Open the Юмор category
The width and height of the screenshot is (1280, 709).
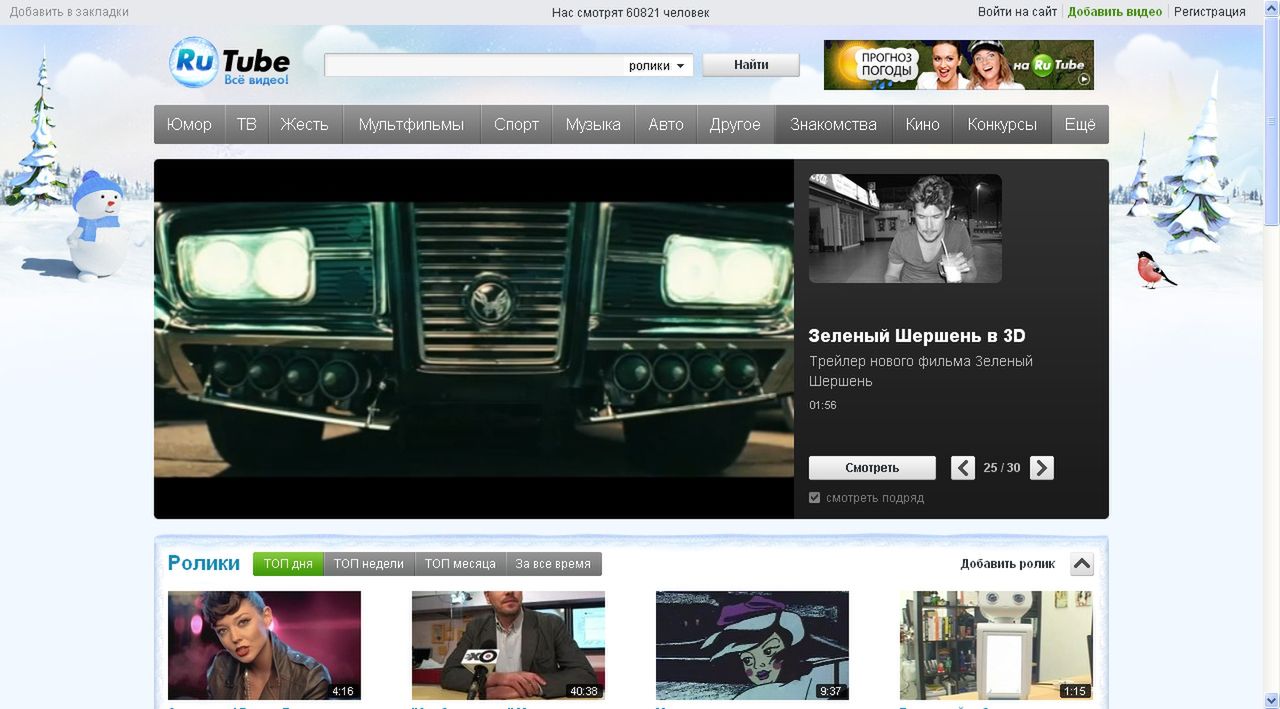coord(189,125)
